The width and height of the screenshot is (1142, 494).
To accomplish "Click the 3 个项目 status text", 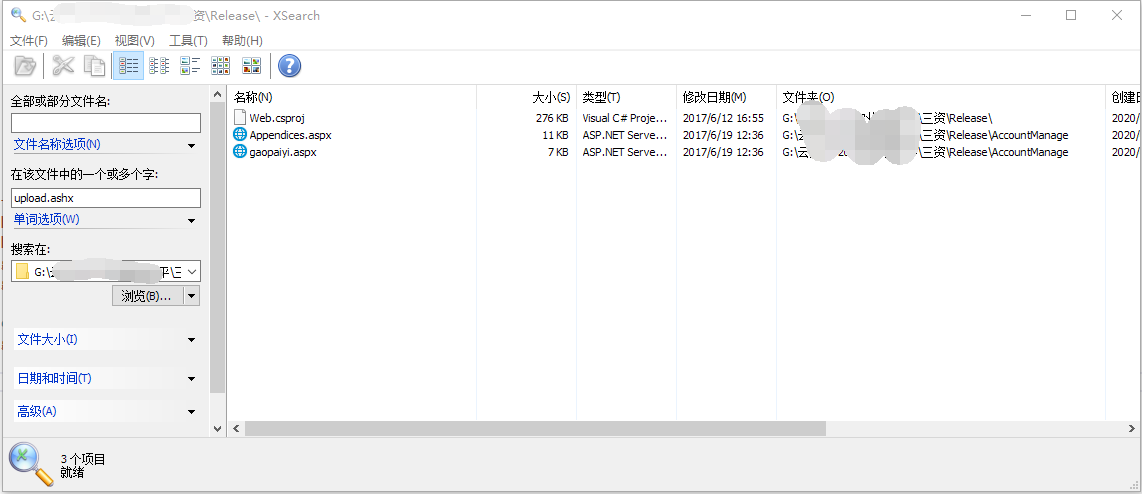I will [83, 459].
